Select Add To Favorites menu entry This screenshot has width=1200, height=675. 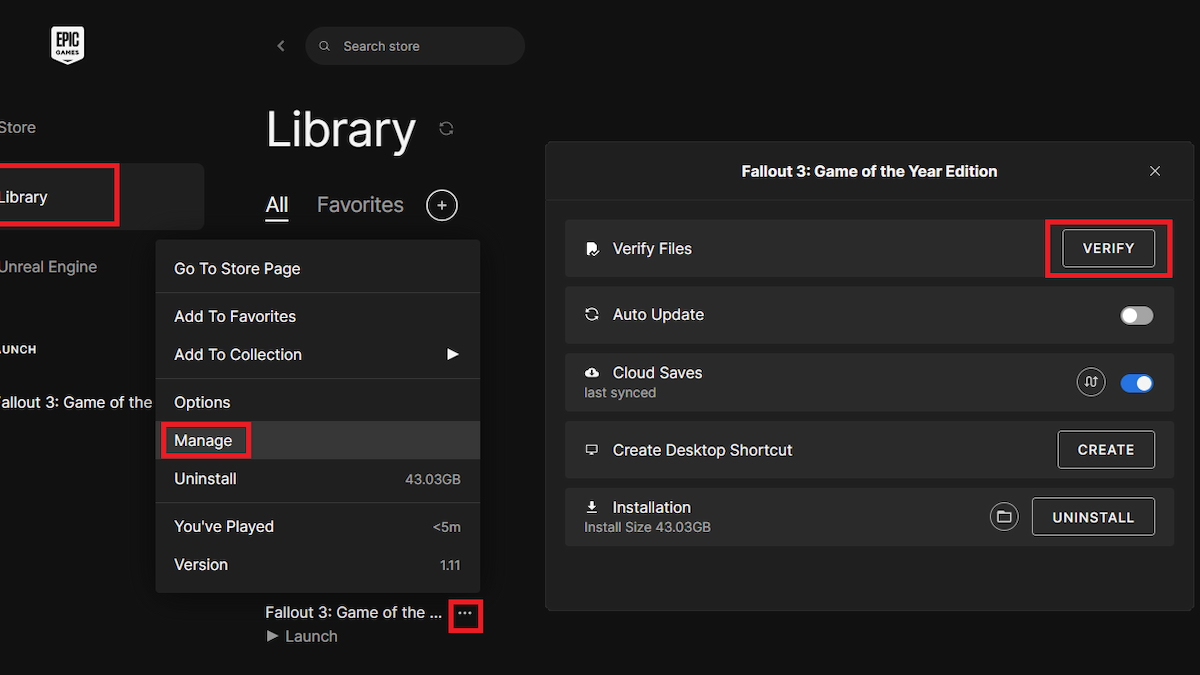pyautogui.click(x=235, y=317)
